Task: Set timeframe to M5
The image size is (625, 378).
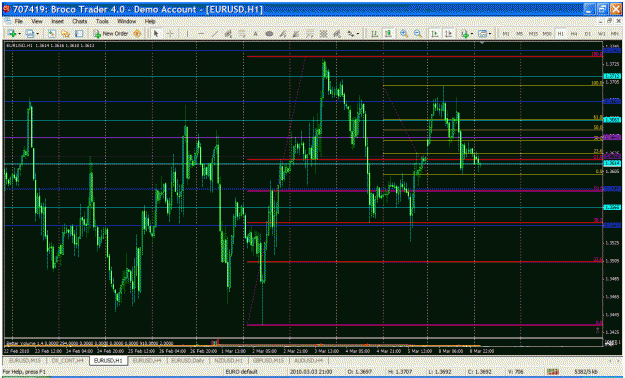Action: pos(519,34)
